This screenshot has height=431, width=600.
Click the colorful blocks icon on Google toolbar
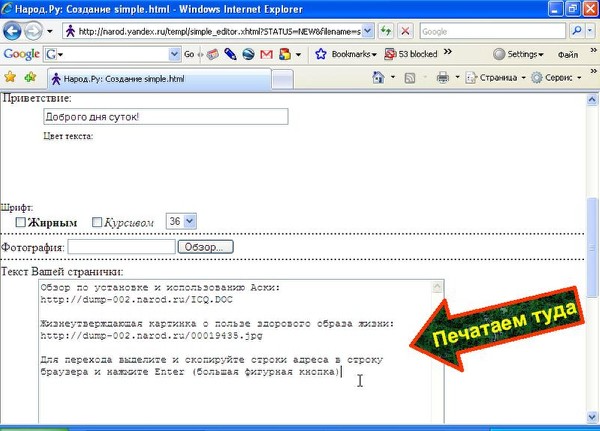[x=285, y=54]
